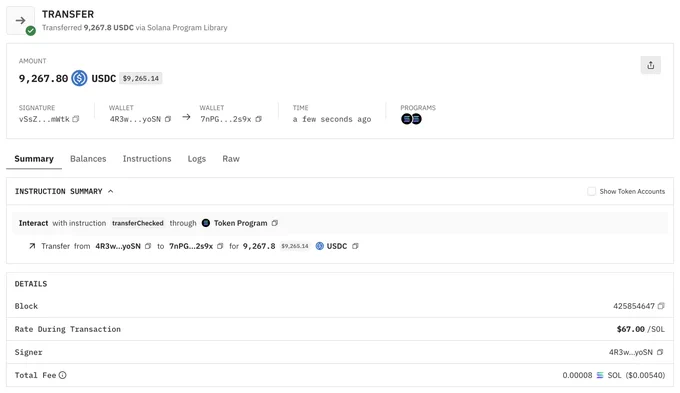Image resolution: width=680 pixels, height=393 pixels.
Task: Click the $9,265.14 value badge near amount
Action: pos(141,79)
